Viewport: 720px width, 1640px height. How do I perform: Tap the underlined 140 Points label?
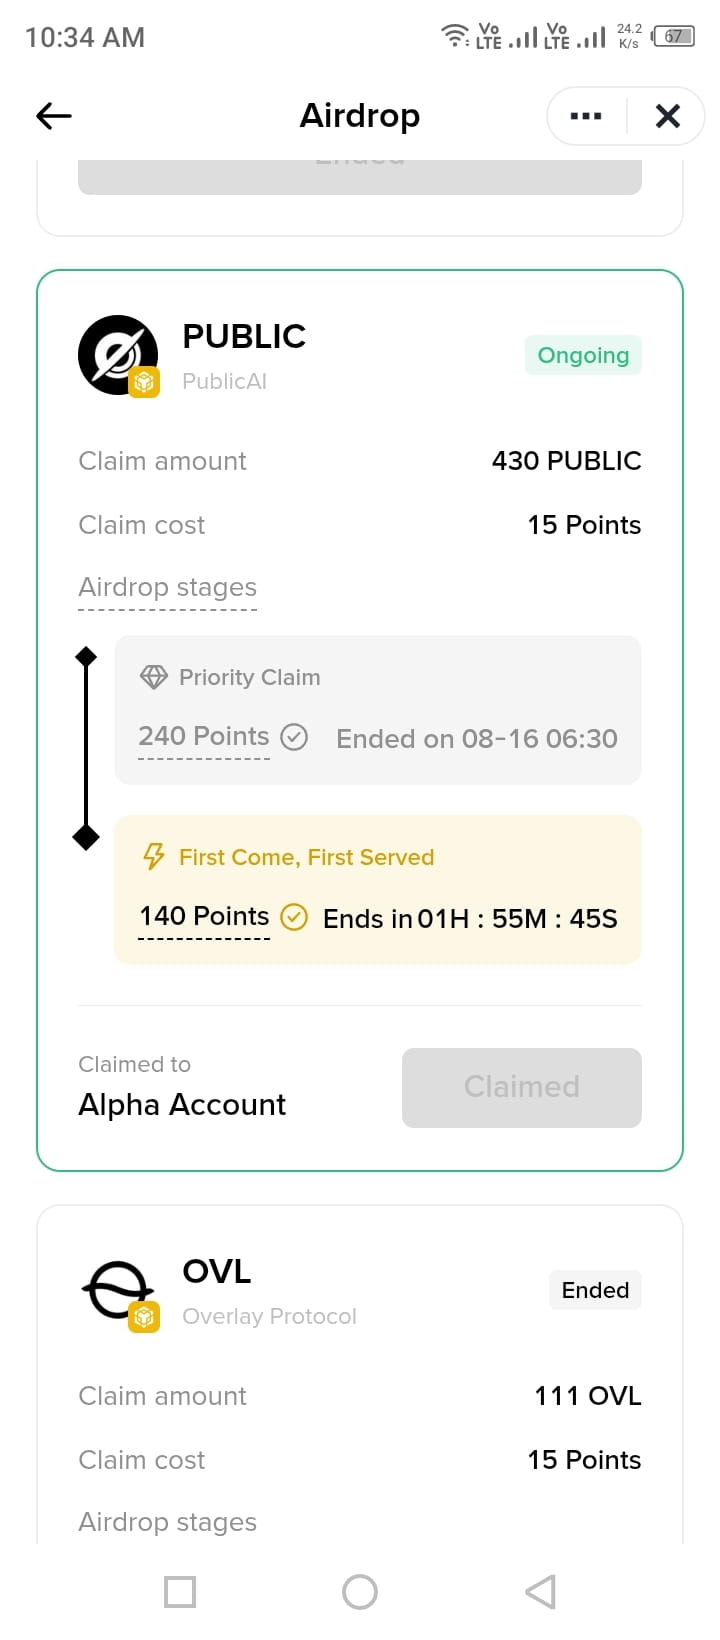coord(204,916)
